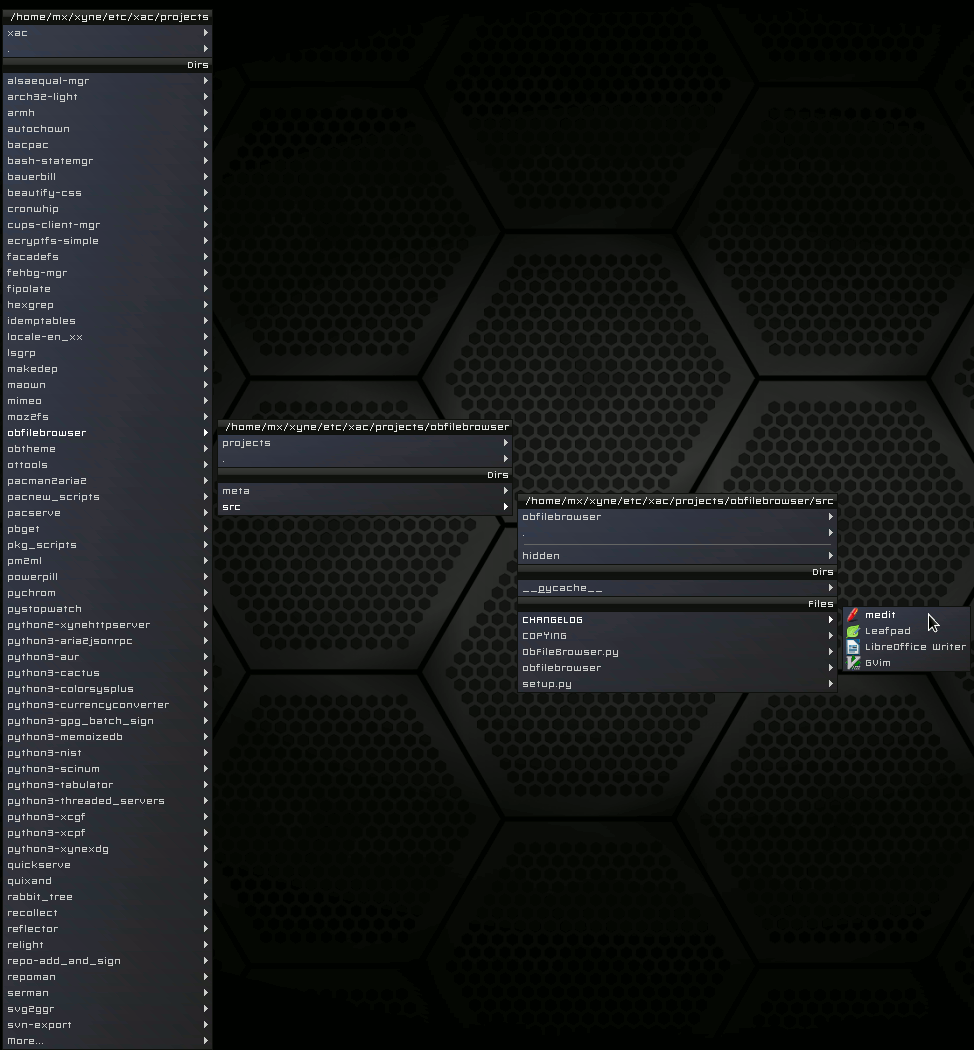Open the COPYING file entry
The width and height of the screenshot is (974, 1050).
point(545,636)
